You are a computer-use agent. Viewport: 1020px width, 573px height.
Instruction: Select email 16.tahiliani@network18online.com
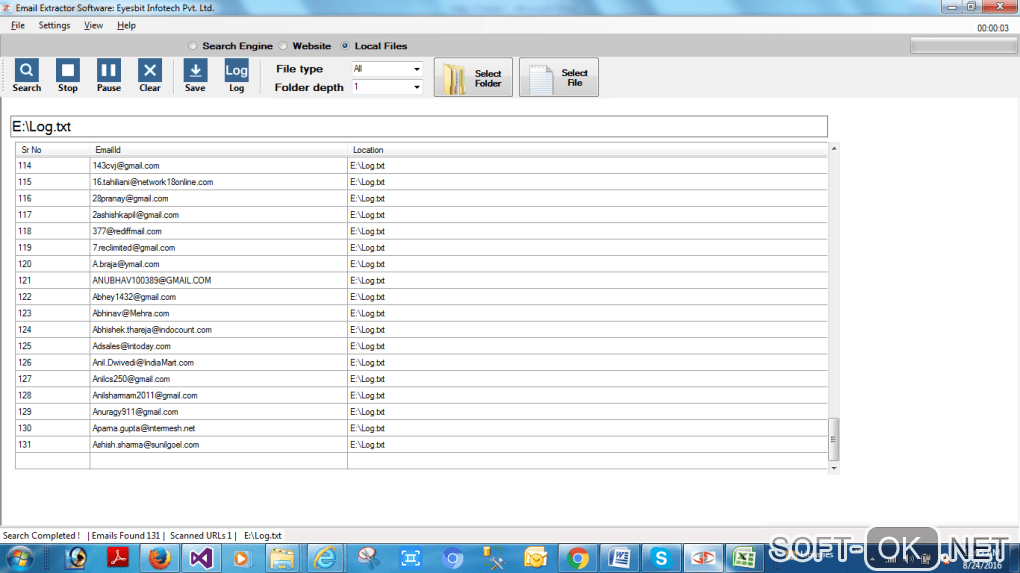[x=152, y=182]
